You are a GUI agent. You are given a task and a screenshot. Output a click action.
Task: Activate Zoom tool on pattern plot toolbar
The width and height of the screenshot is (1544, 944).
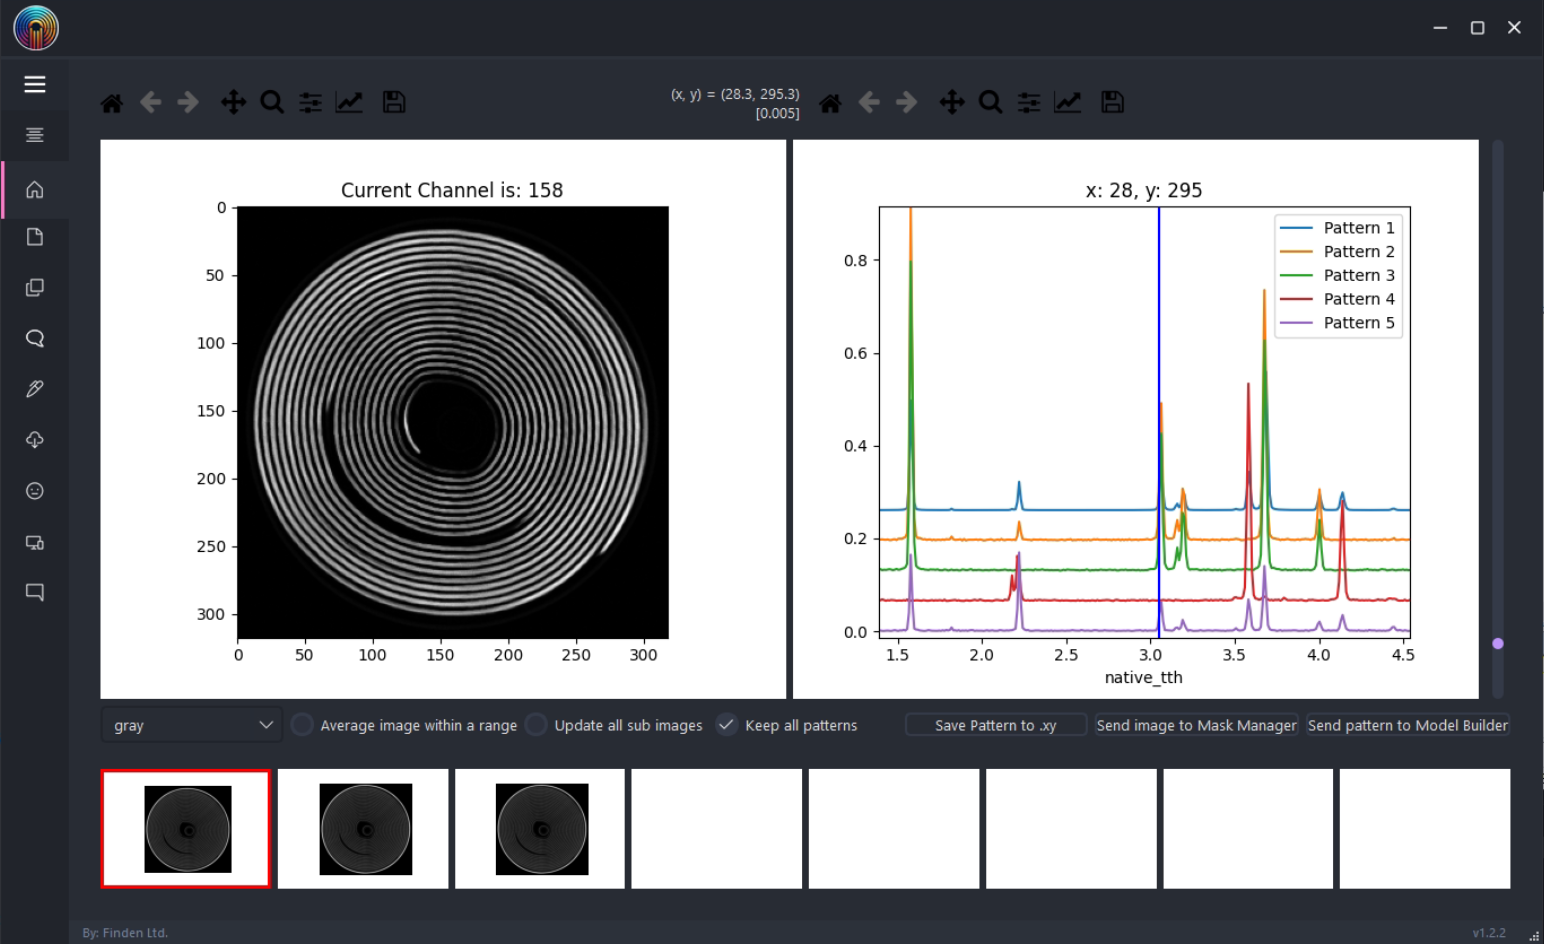pos(990,102)
